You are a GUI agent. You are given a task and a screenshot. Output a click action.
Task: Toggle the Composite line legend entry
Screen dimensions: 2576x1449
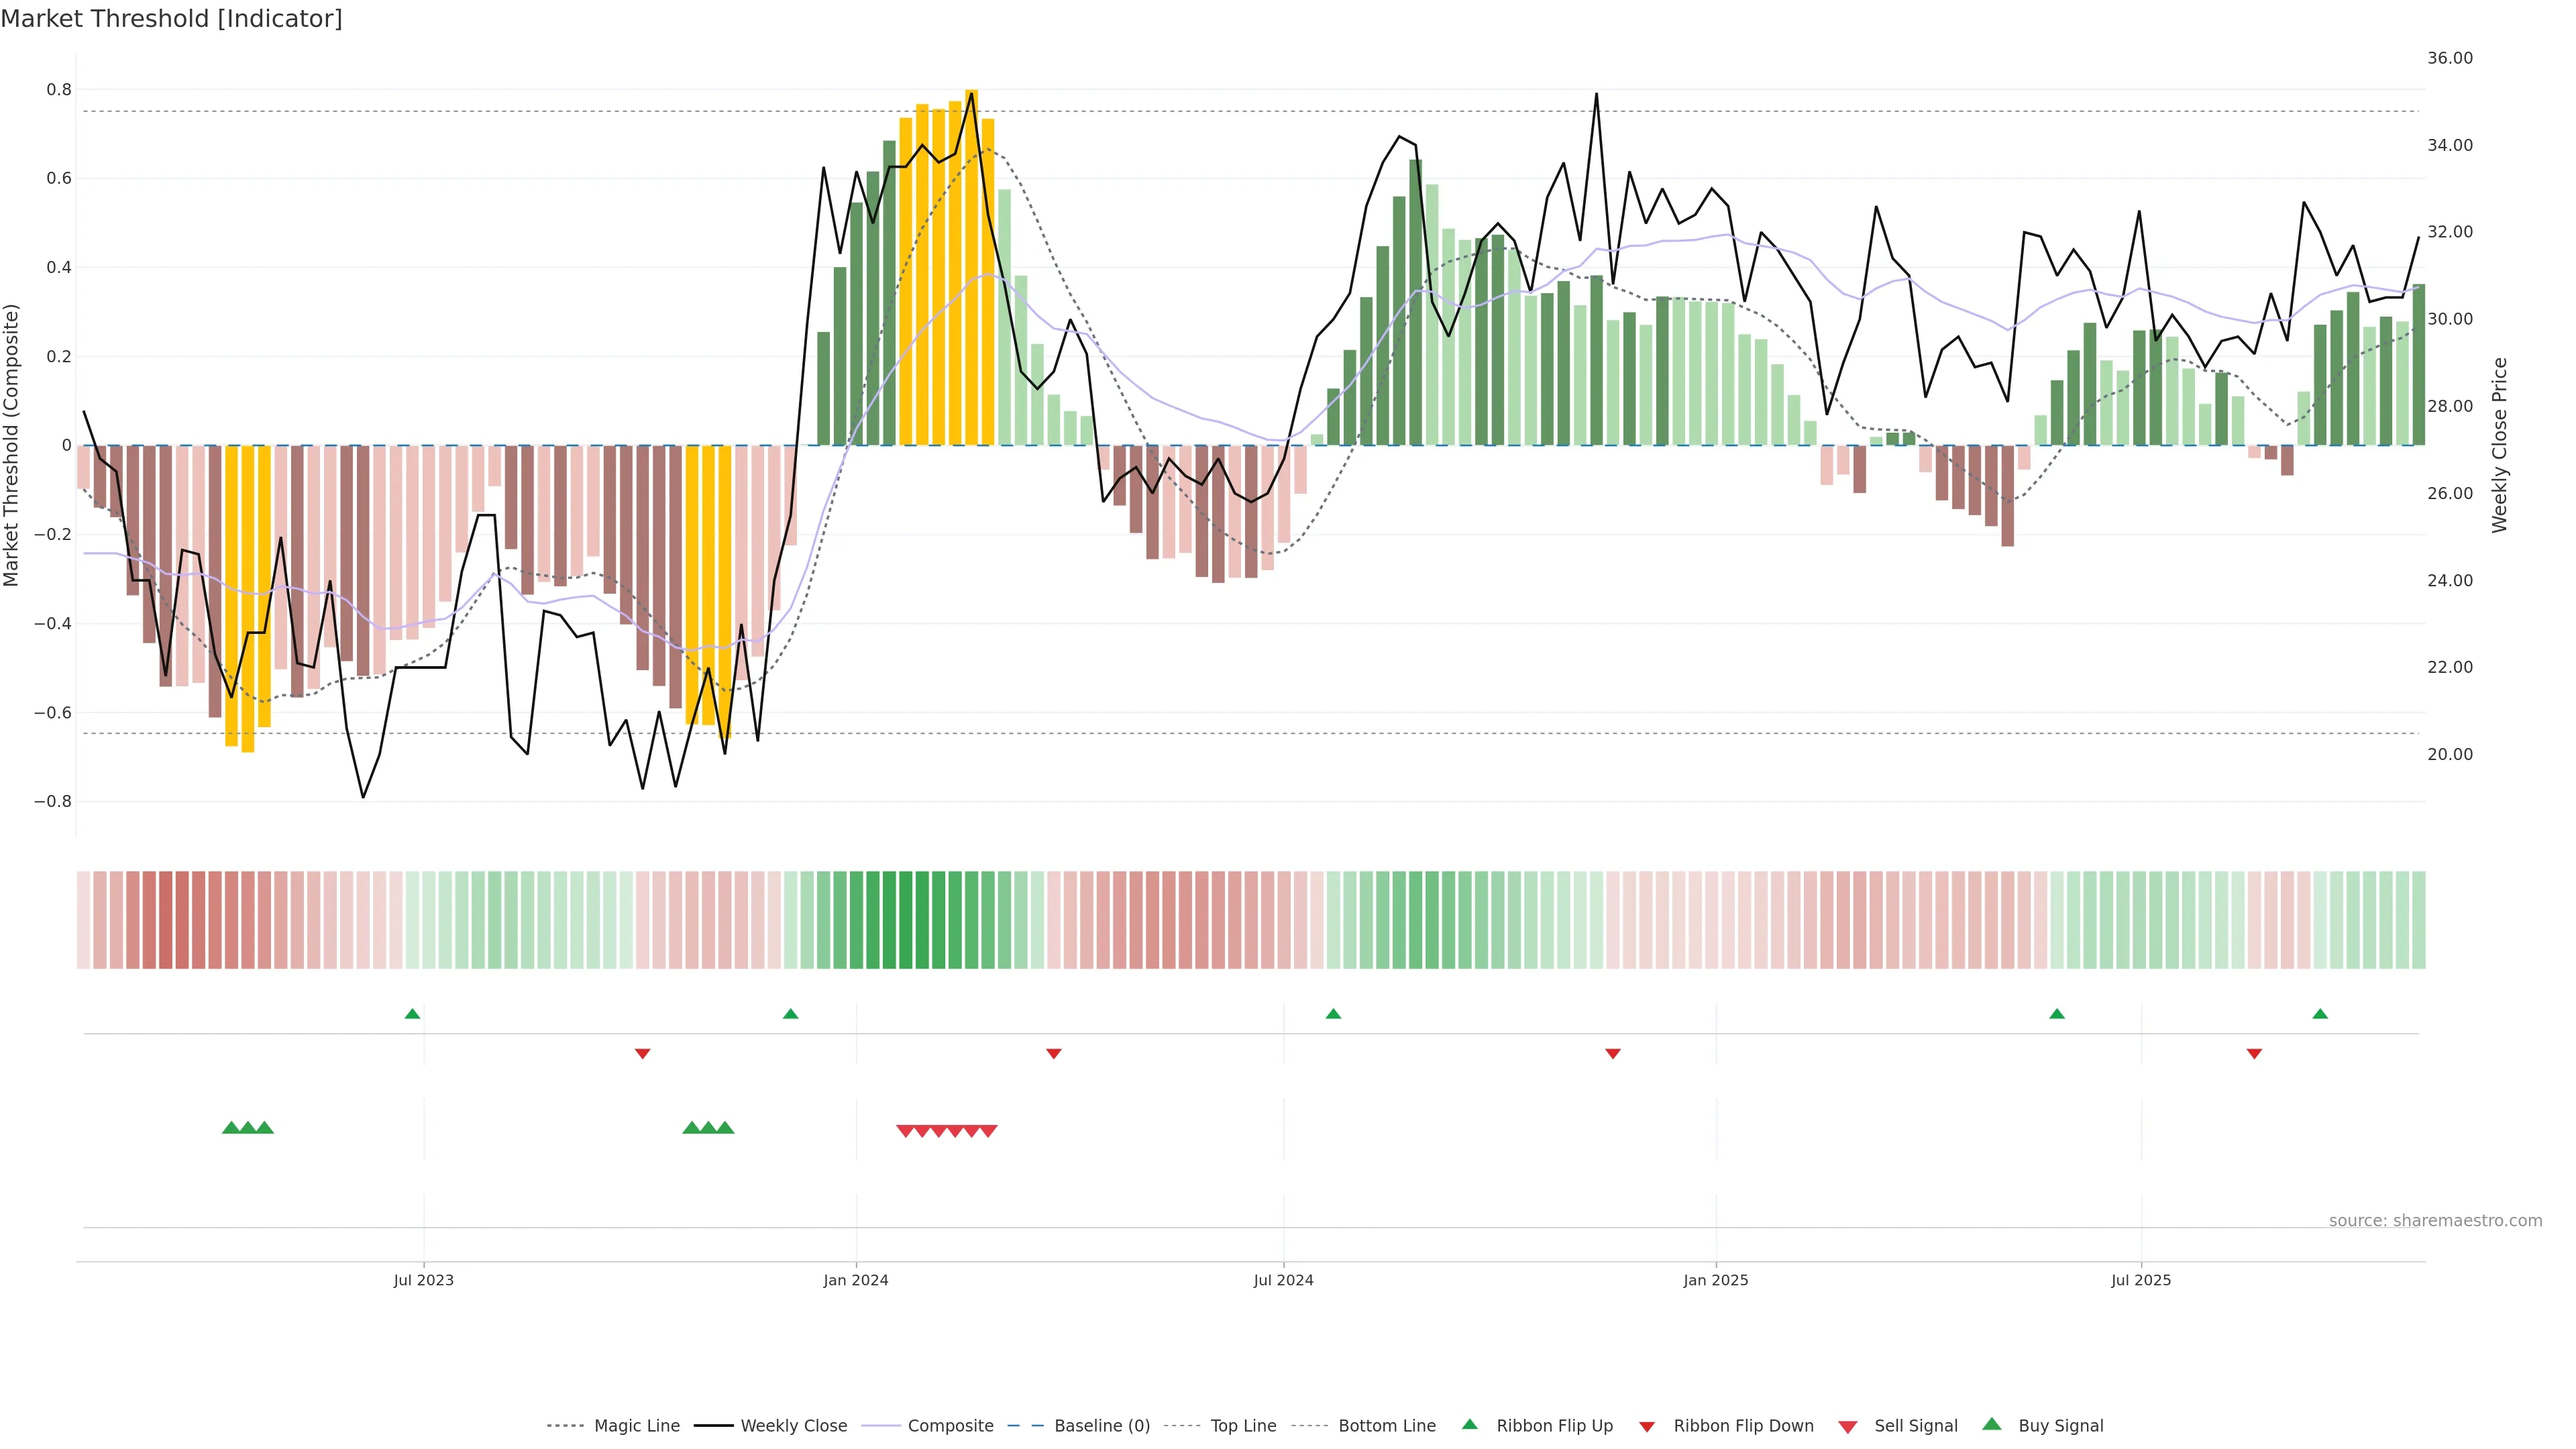pos(950,1426)
